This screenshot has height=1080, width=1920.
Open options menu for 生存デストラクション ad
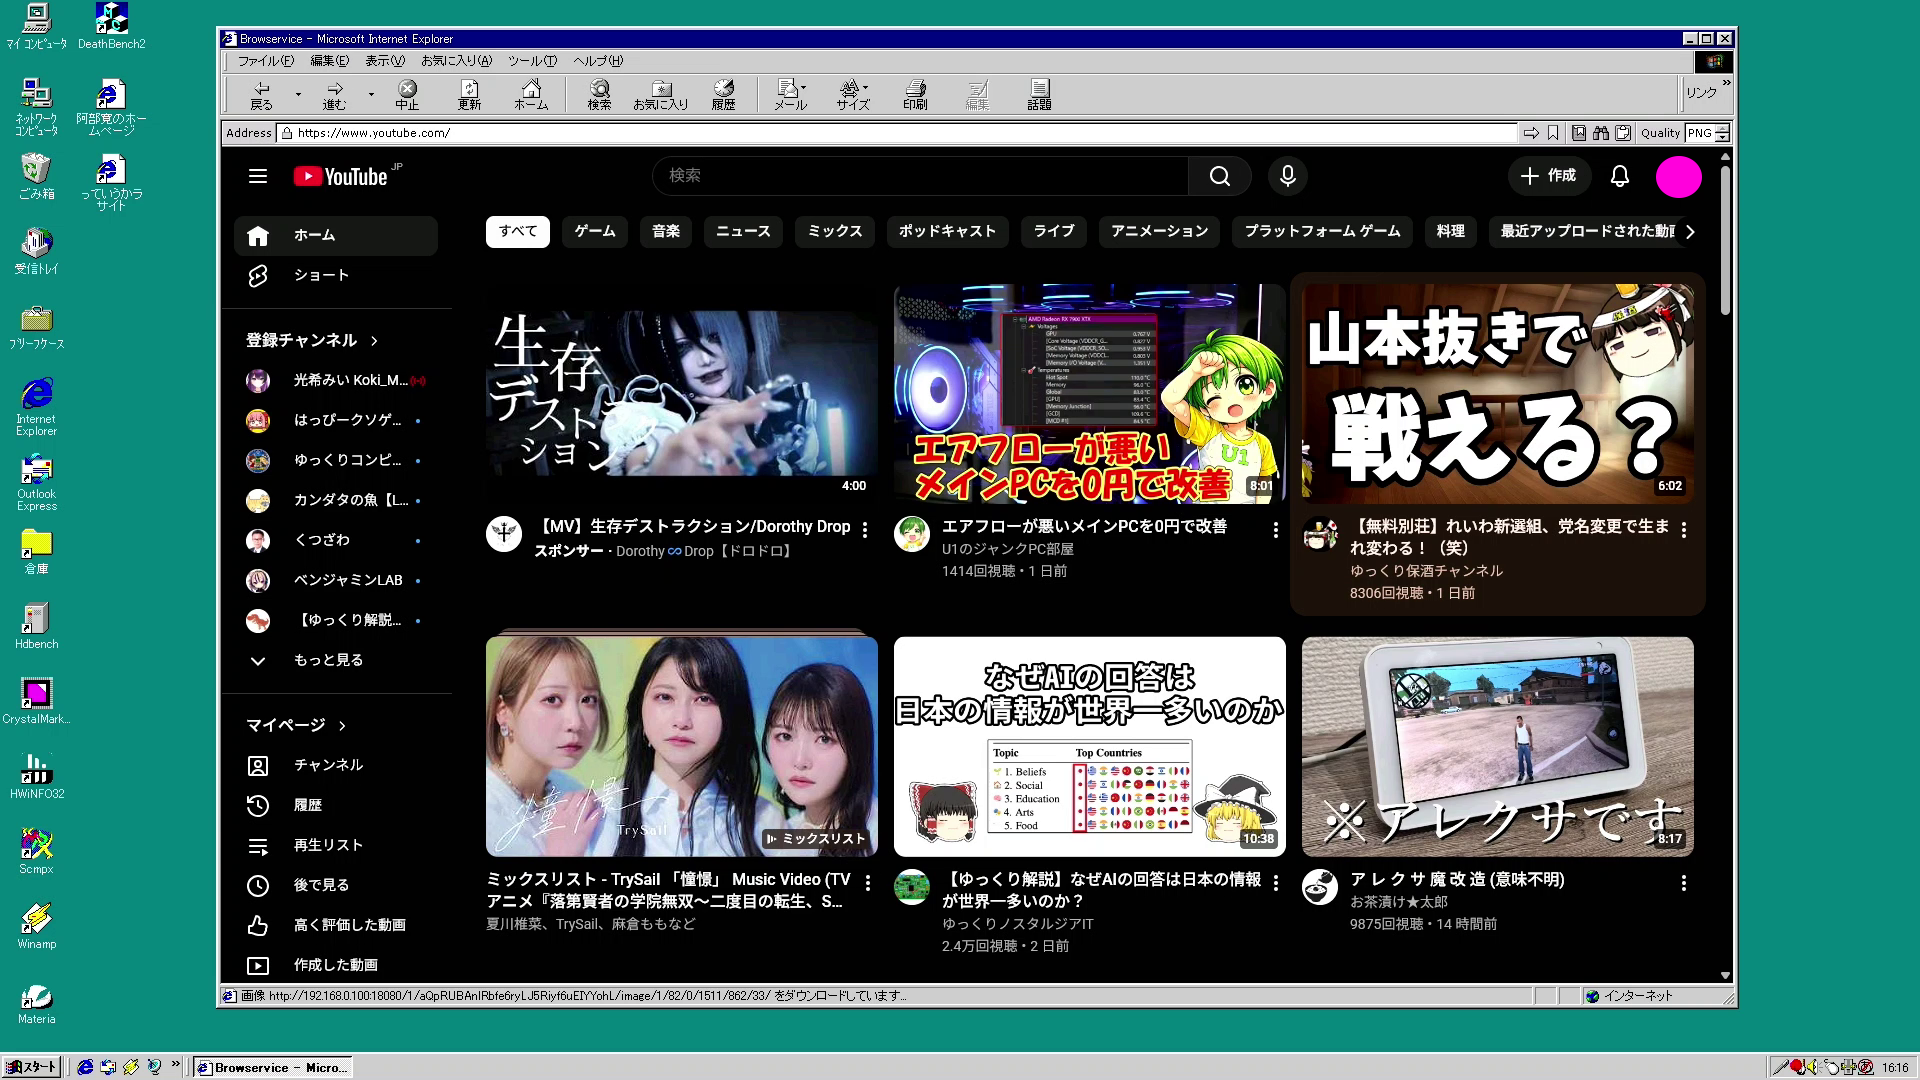865,530
